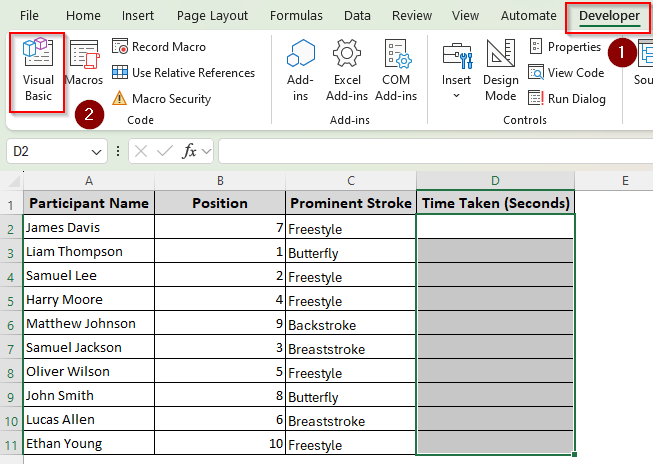Select cell with James Davis
653x464 pixels.
[x=89, y=227]
